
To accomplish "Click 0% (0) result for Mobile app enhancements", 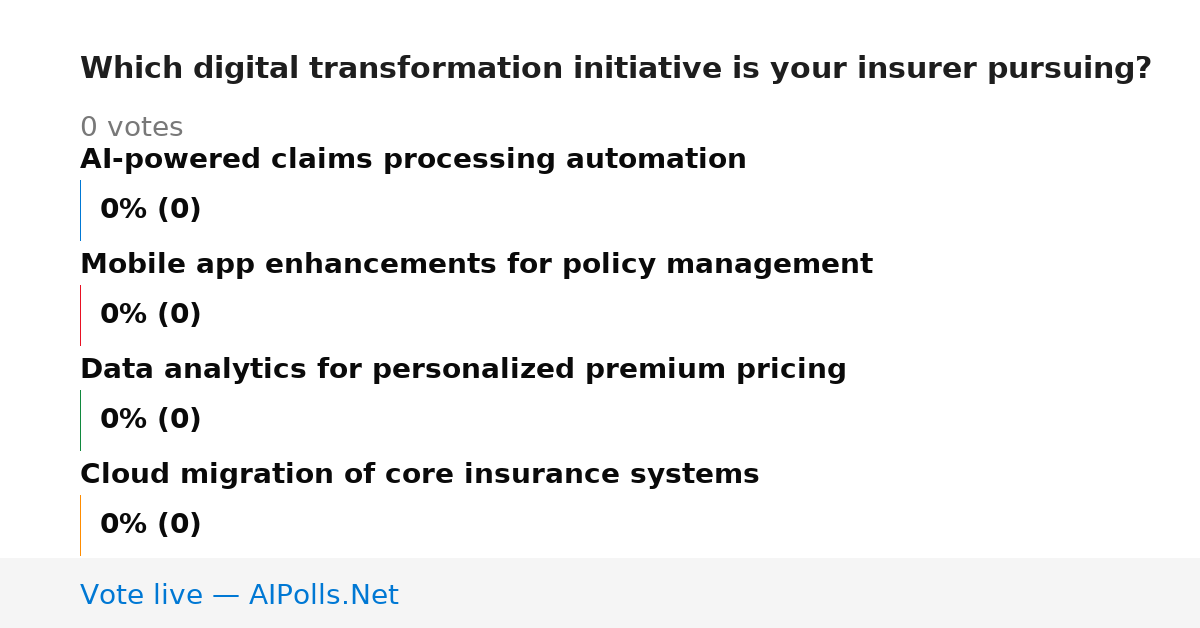I will (x=150, y=315).
